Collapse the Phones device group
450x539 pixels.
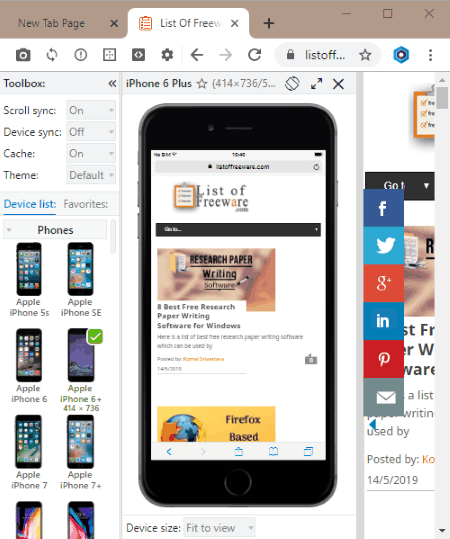[x=55, y=230]
